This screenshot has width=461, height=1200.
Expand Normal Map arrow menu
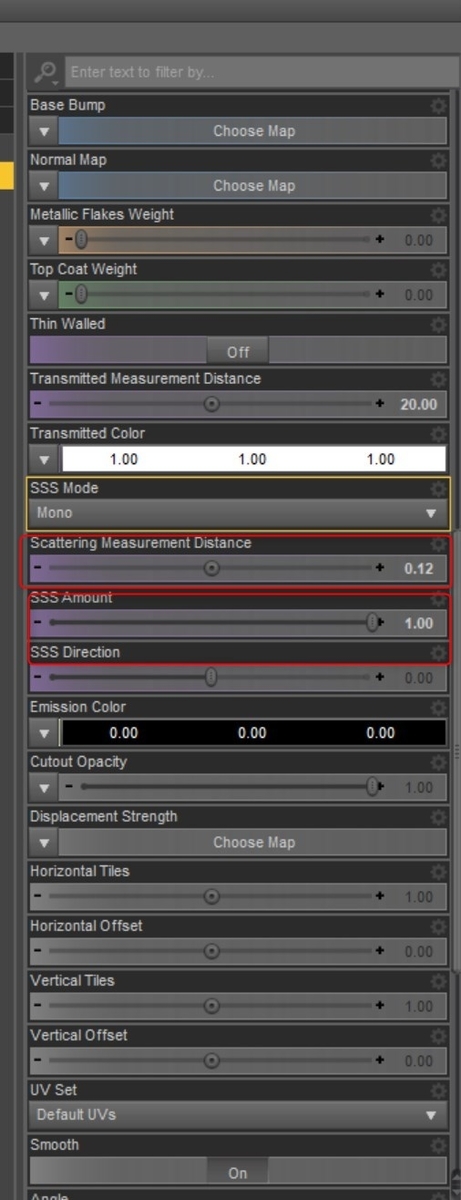(44, 186)
